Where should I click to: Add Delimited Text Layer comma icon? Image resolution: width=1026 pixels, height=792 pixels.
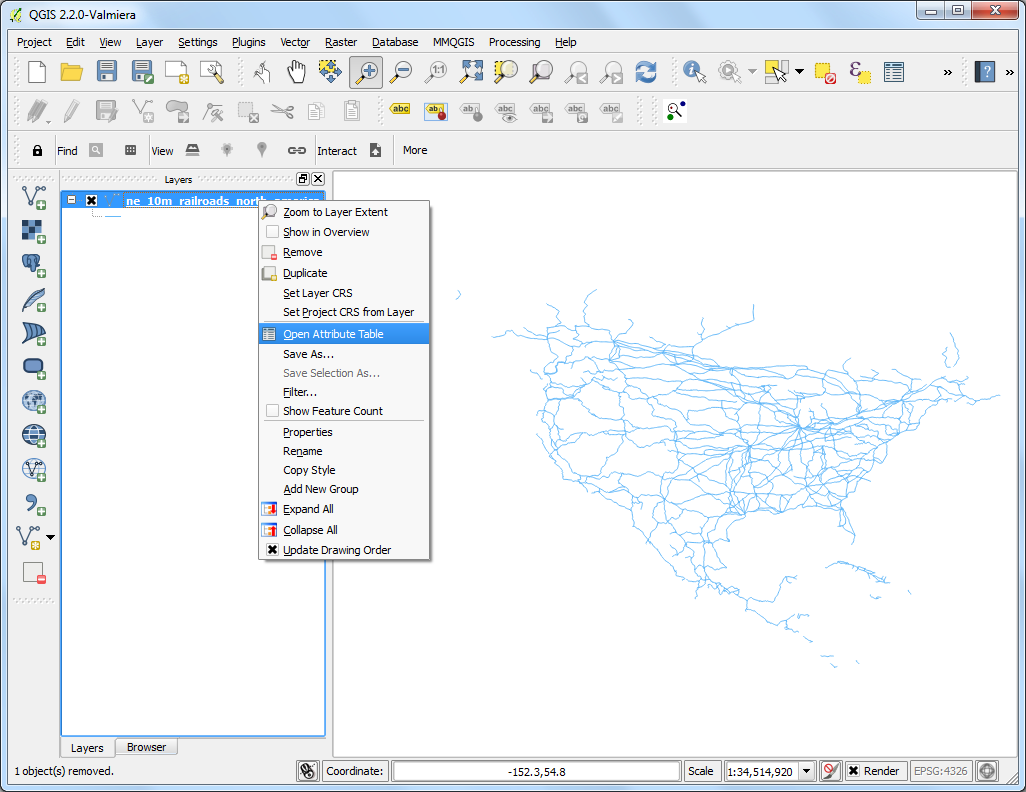pos(33,503)
